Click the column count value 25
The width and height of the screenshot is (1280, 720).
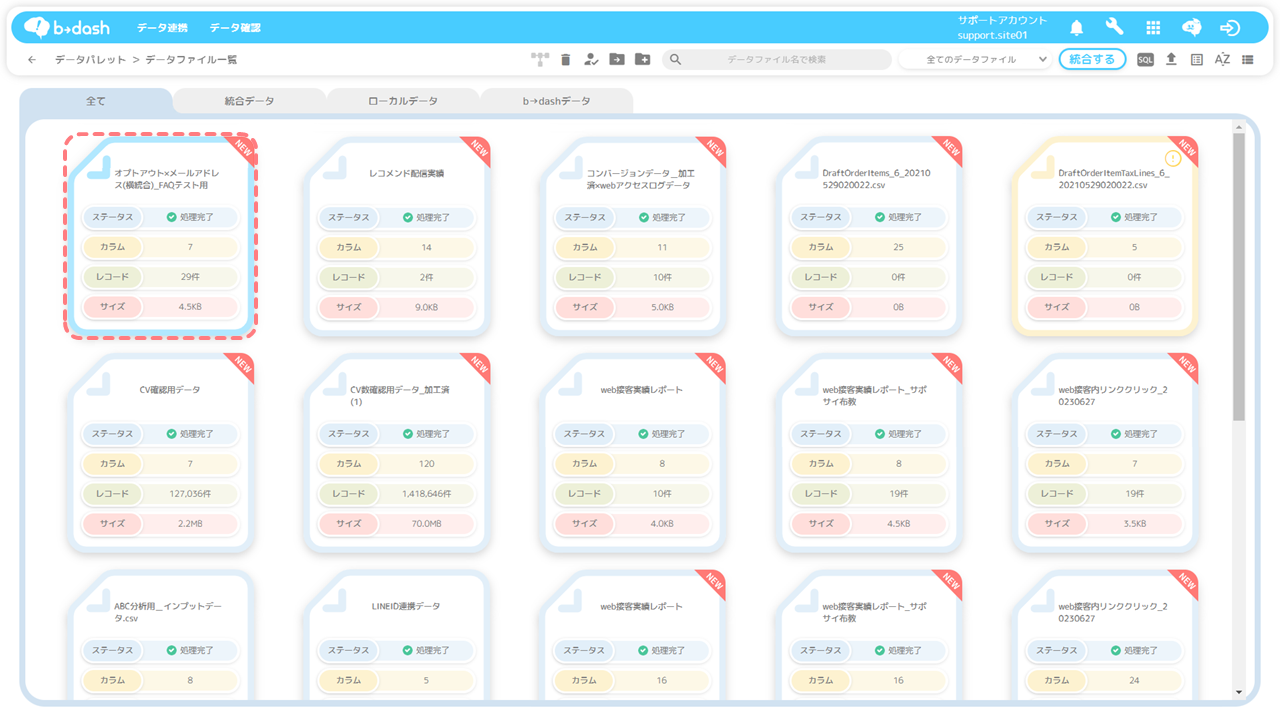pyautogui.click(x=898, y=247)
